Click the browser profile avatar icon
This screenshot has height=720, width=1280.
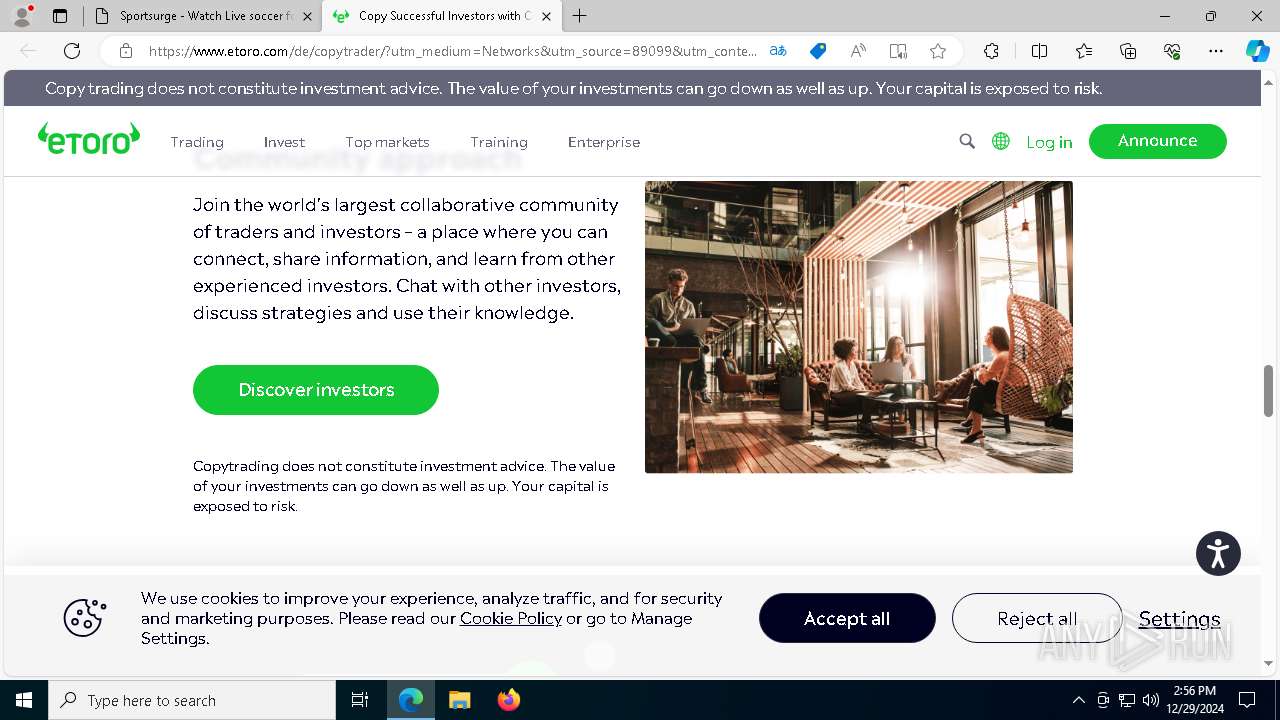pyautogui.click(x=21, y=16)
